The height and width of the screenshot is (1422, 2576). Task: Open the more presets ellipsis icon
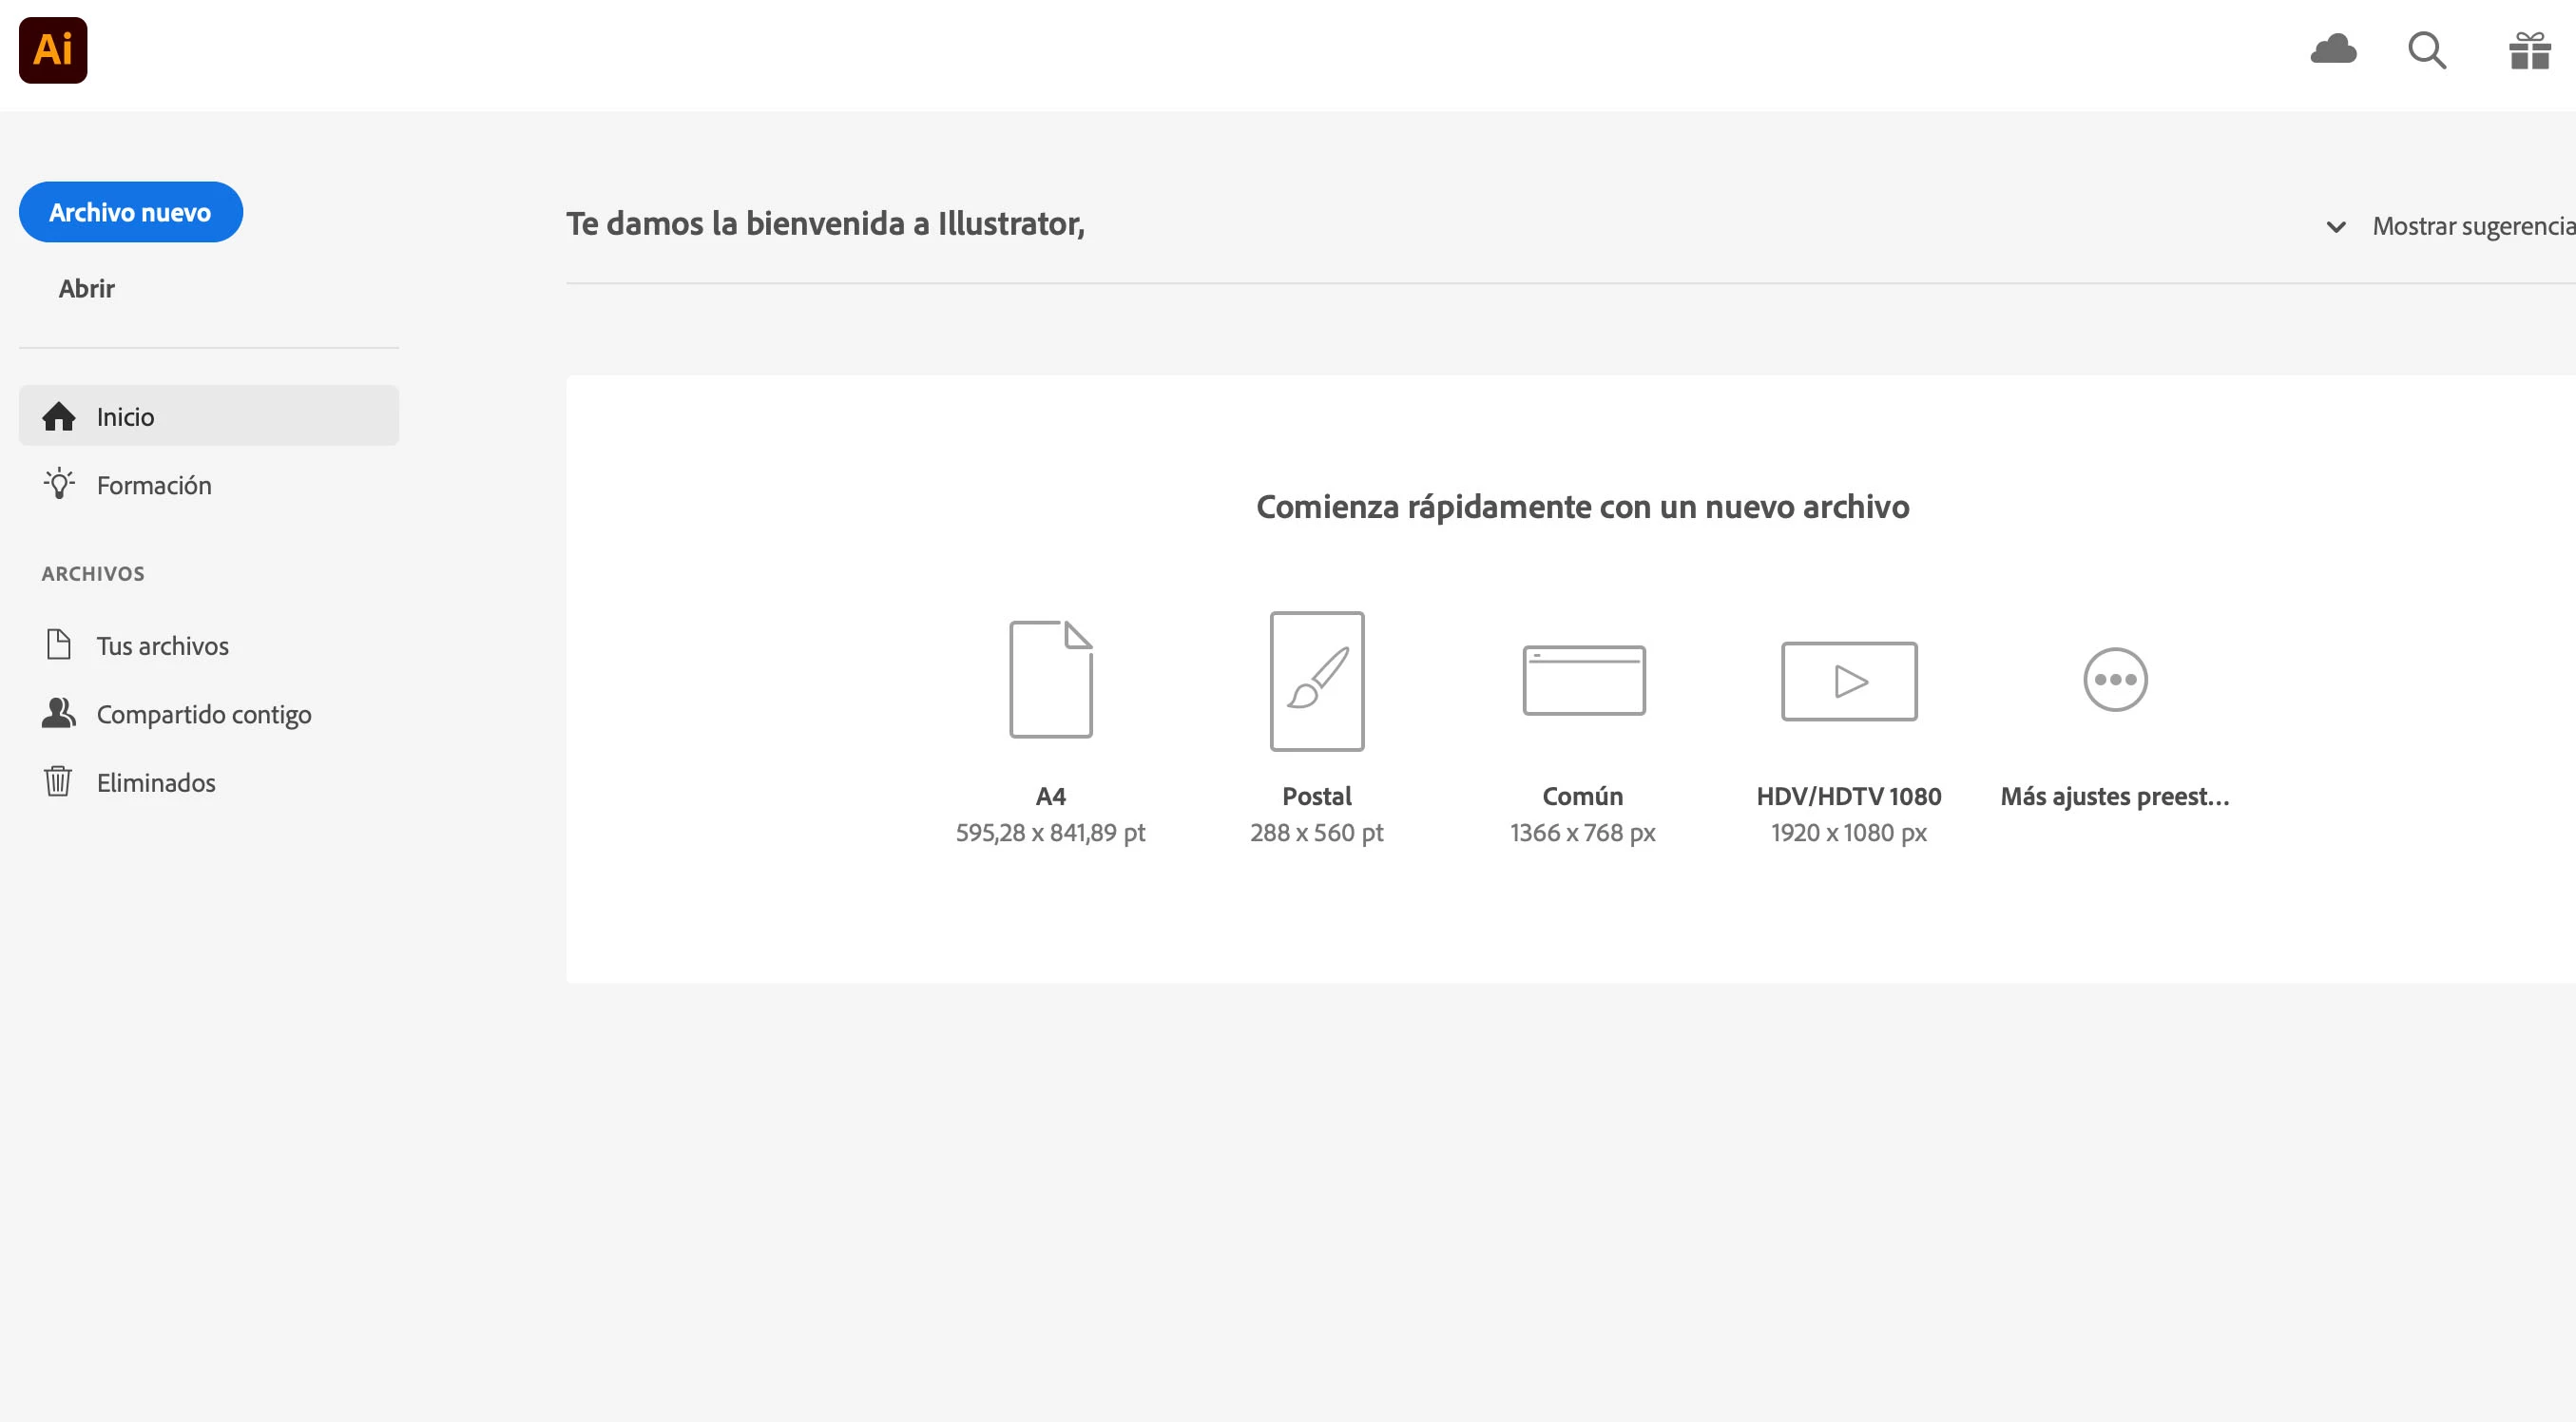pyautogui.click(x=2114, y=680)
